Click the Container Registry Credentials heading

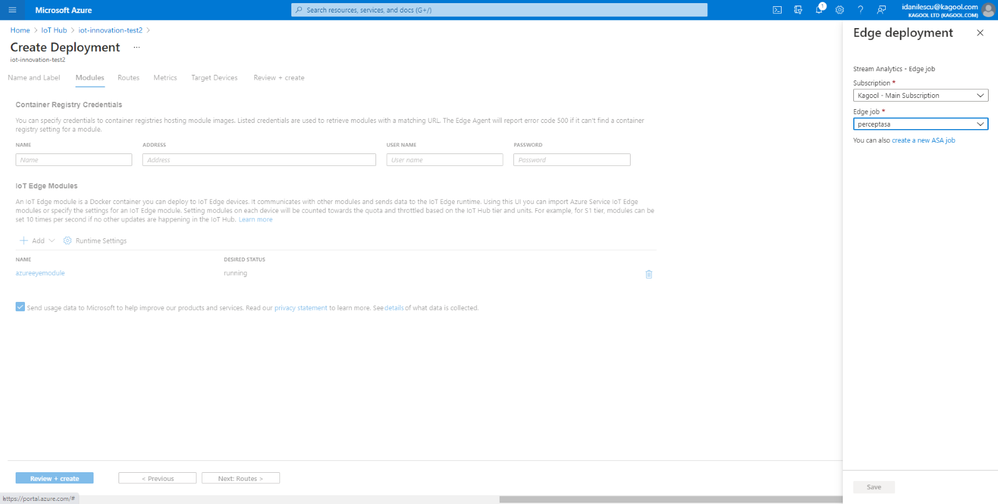pos(69,104)
